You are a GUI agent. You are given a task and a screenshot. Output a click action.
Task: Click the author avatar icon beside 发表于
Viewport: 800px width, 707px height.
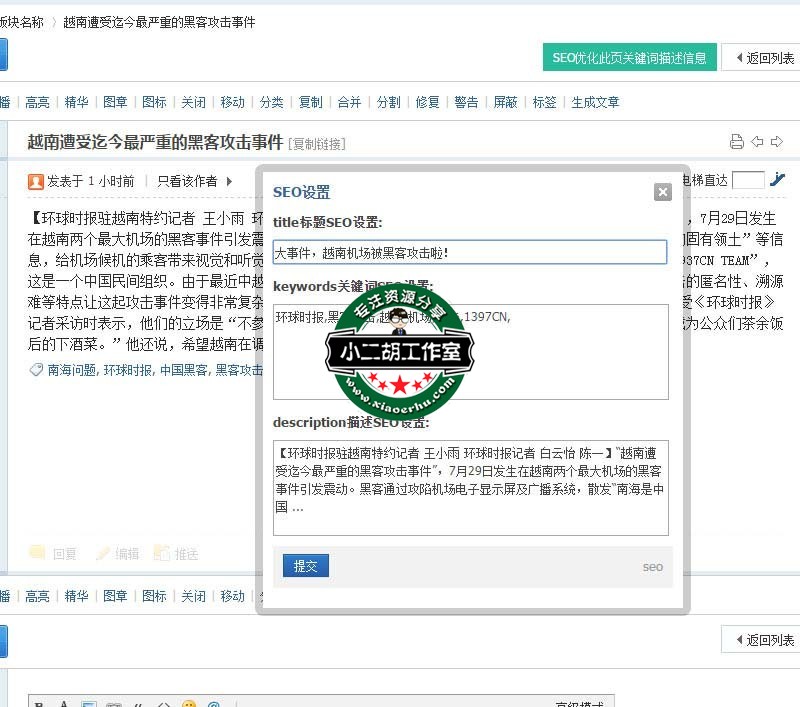[x=36, y=181]
